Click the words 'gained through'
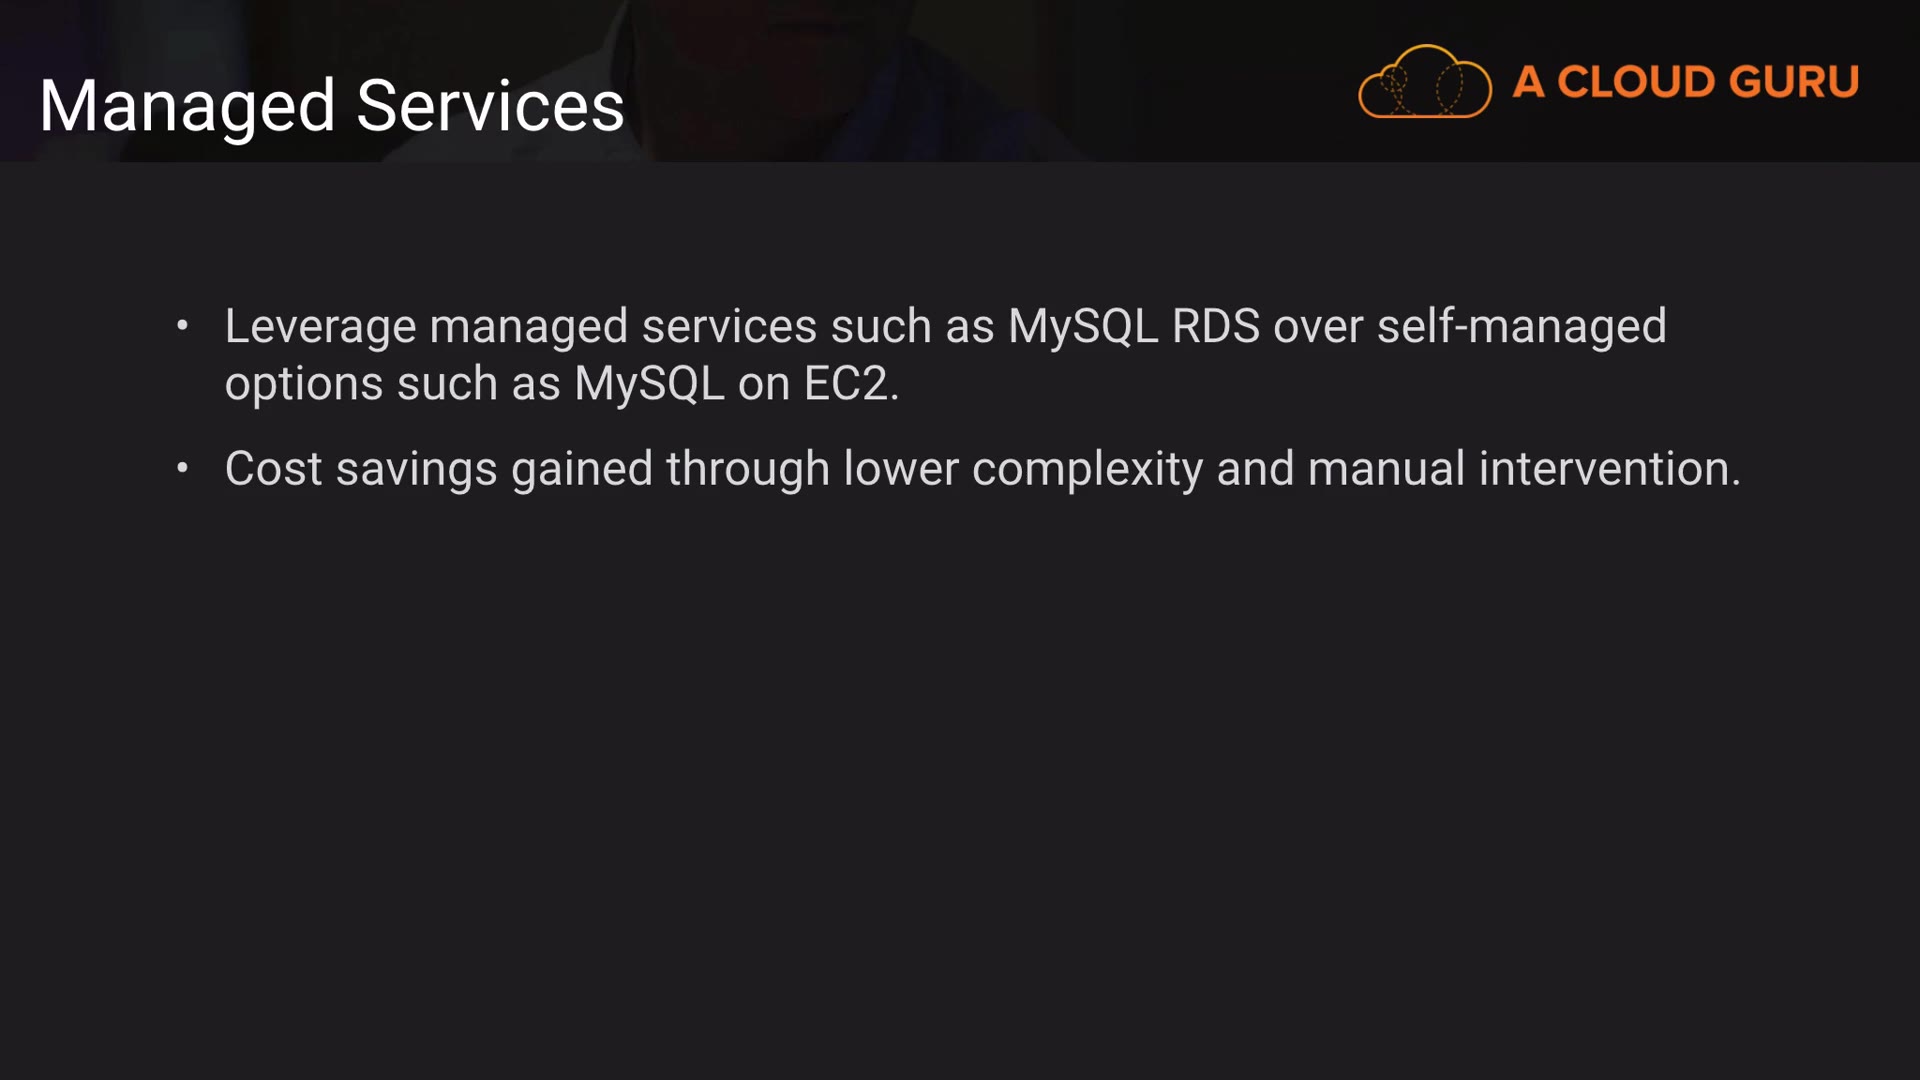 point(670,469)
